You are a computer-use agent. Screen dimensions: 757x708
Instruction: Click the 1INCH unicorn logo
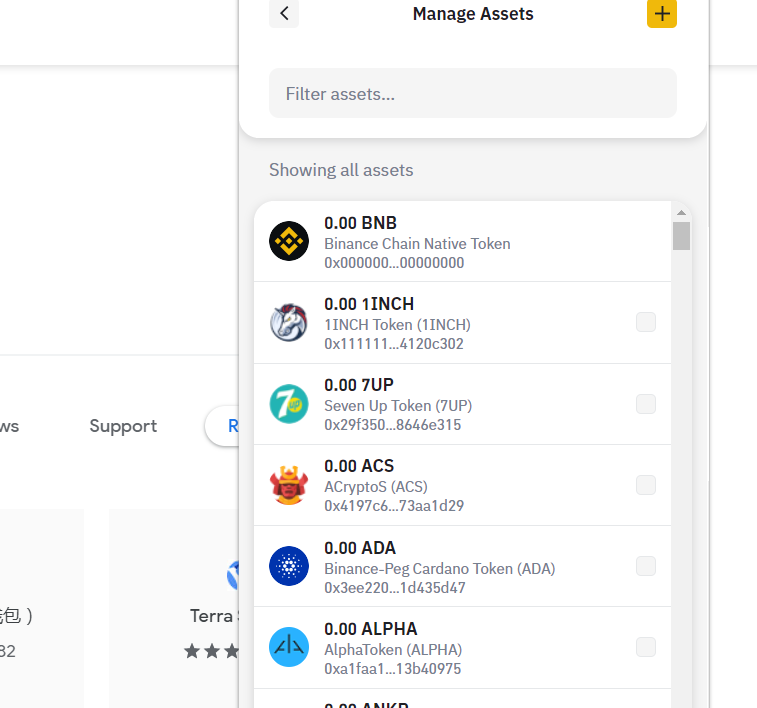(x=289, y=322)
